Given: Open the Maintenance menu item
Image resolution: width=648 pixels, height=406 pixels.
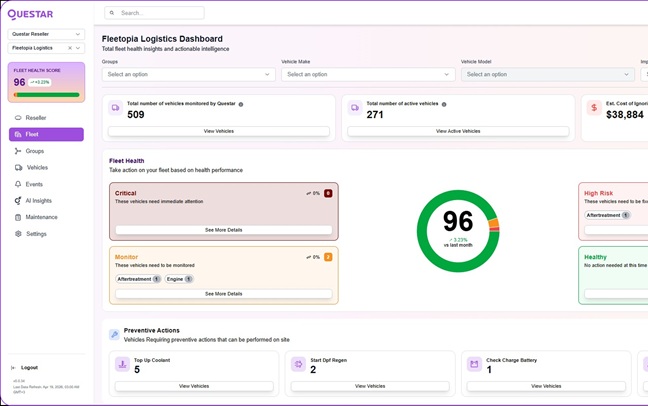Looking at the screenshot, I should pos(46,217).
